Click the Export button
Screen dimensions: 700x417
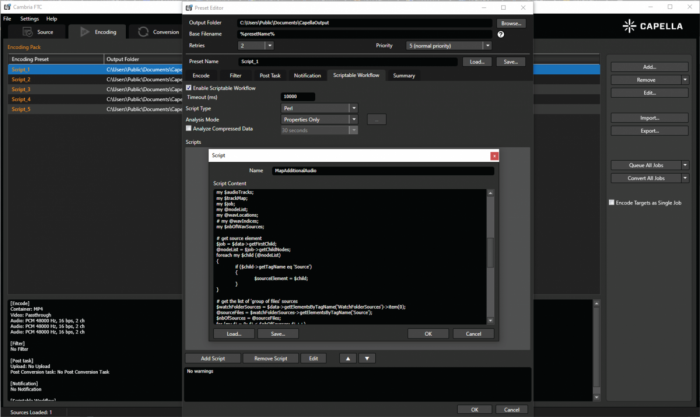[650, 131]
